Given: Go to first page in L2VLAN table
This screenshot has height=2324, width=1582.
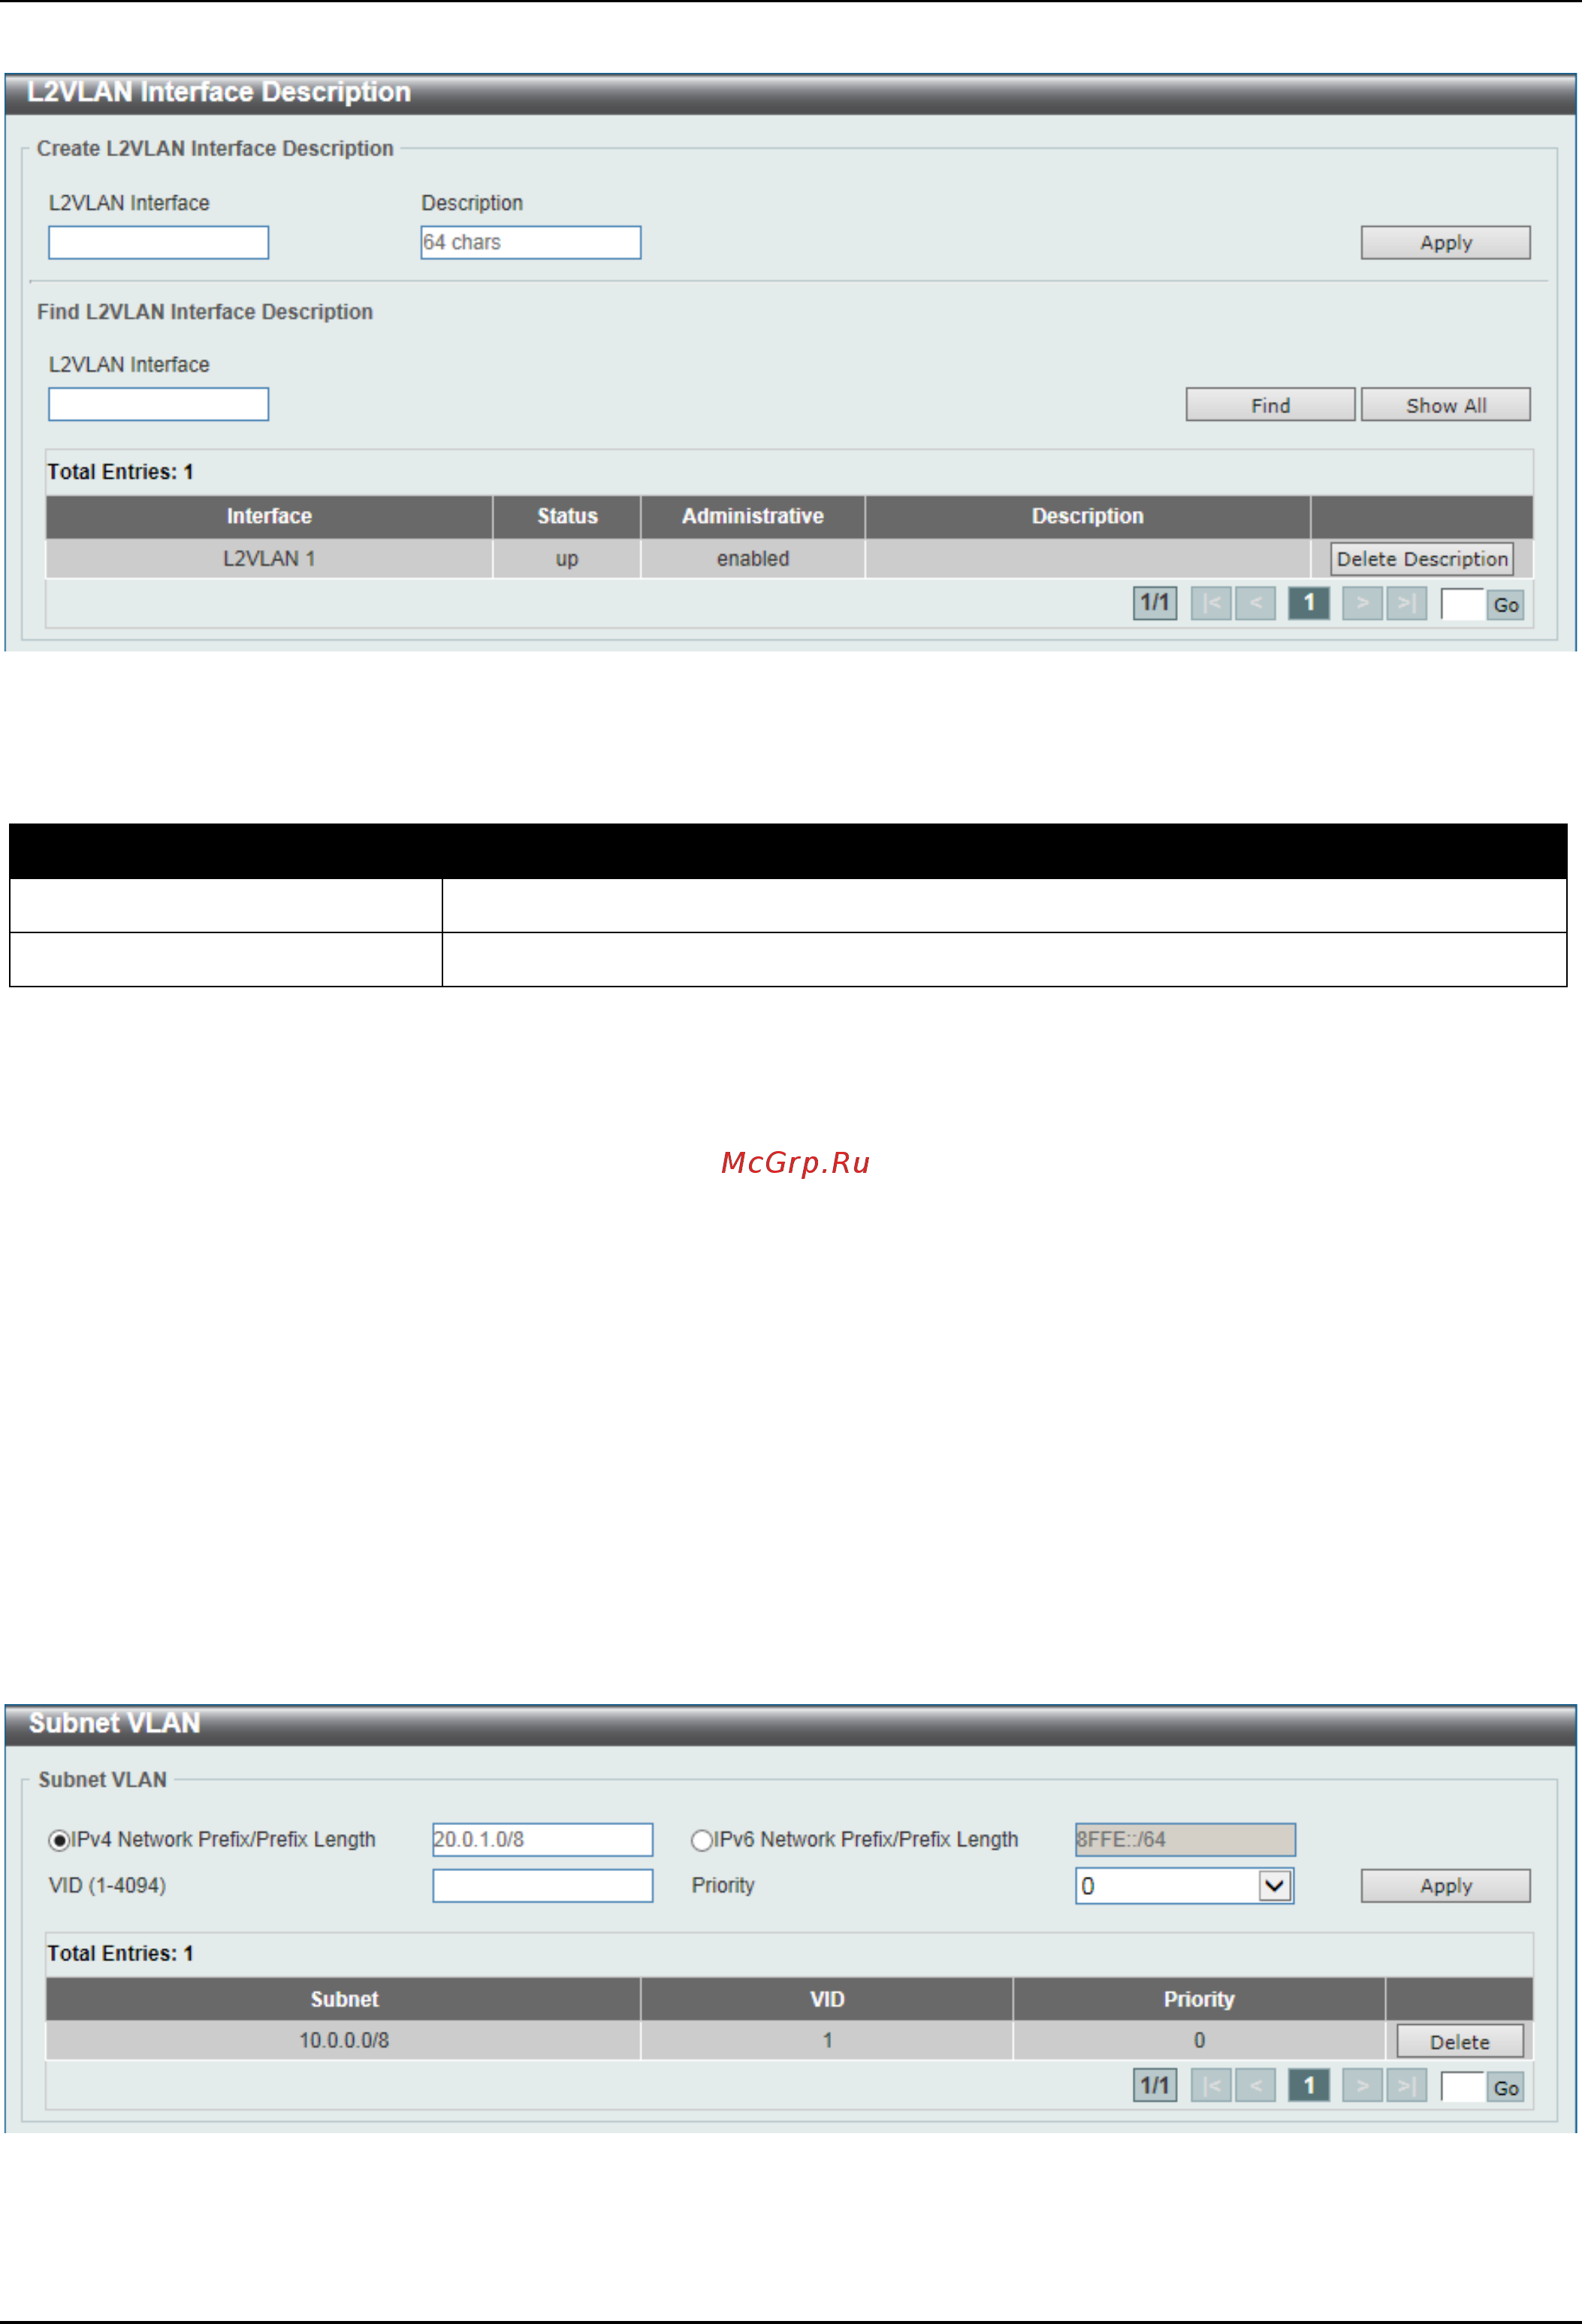Looking at the screenshot, I should 1211,603.
